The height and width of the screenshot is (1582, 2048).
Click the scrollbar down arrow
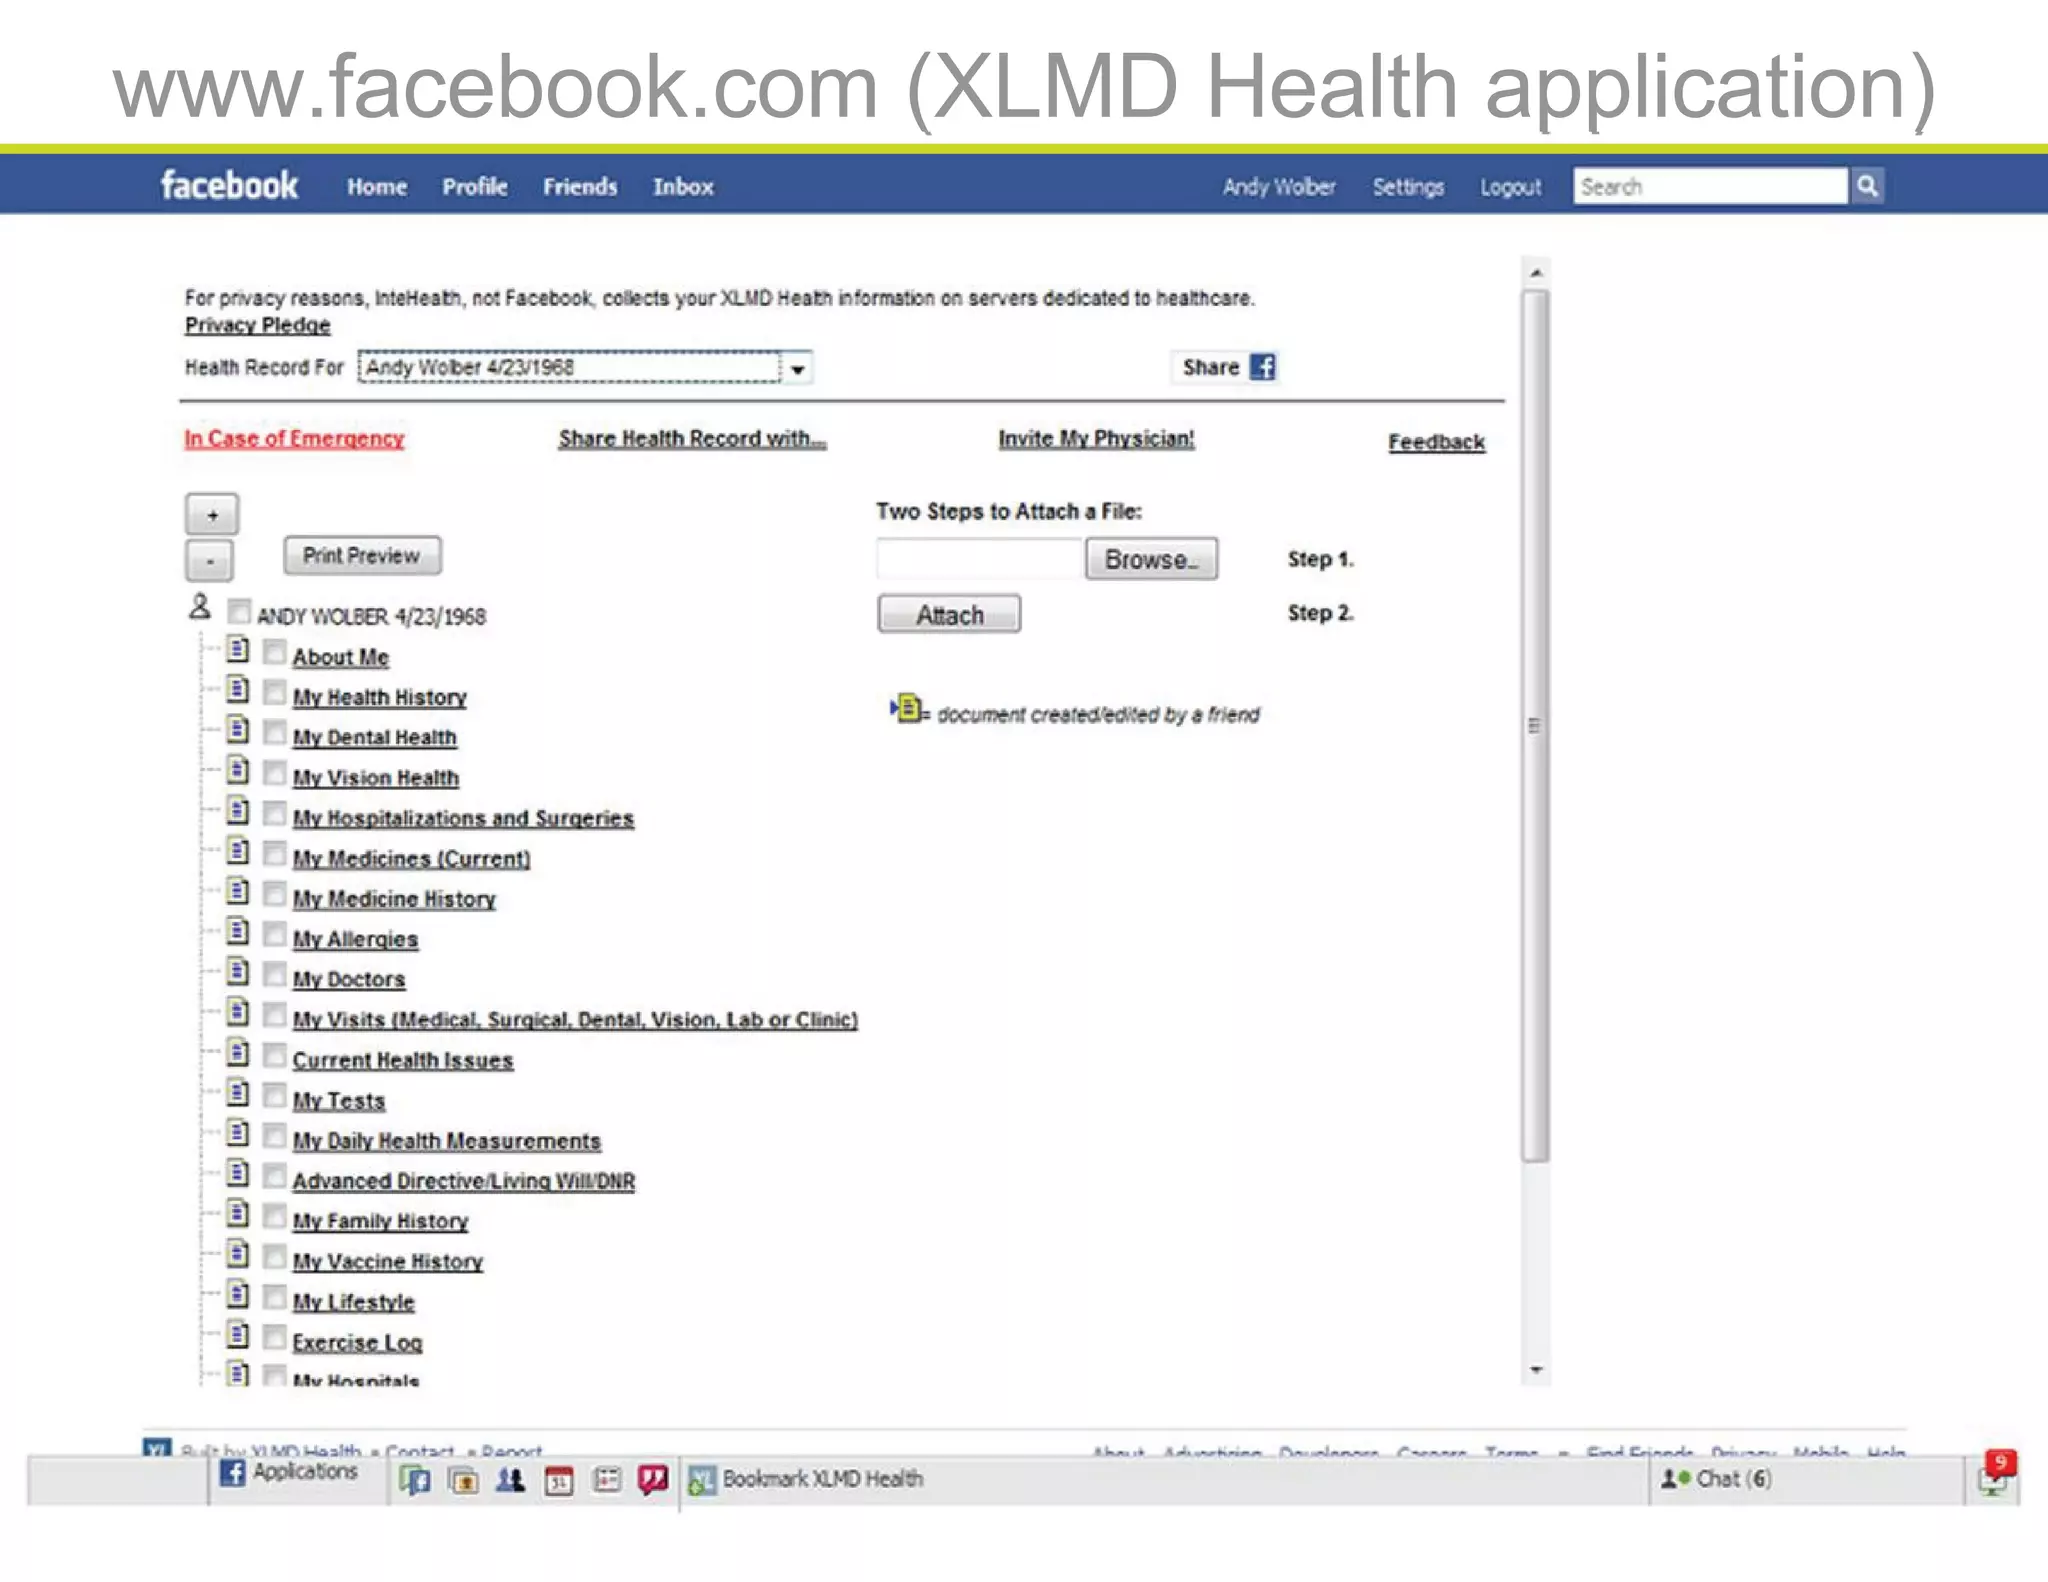[1536, 1370]
